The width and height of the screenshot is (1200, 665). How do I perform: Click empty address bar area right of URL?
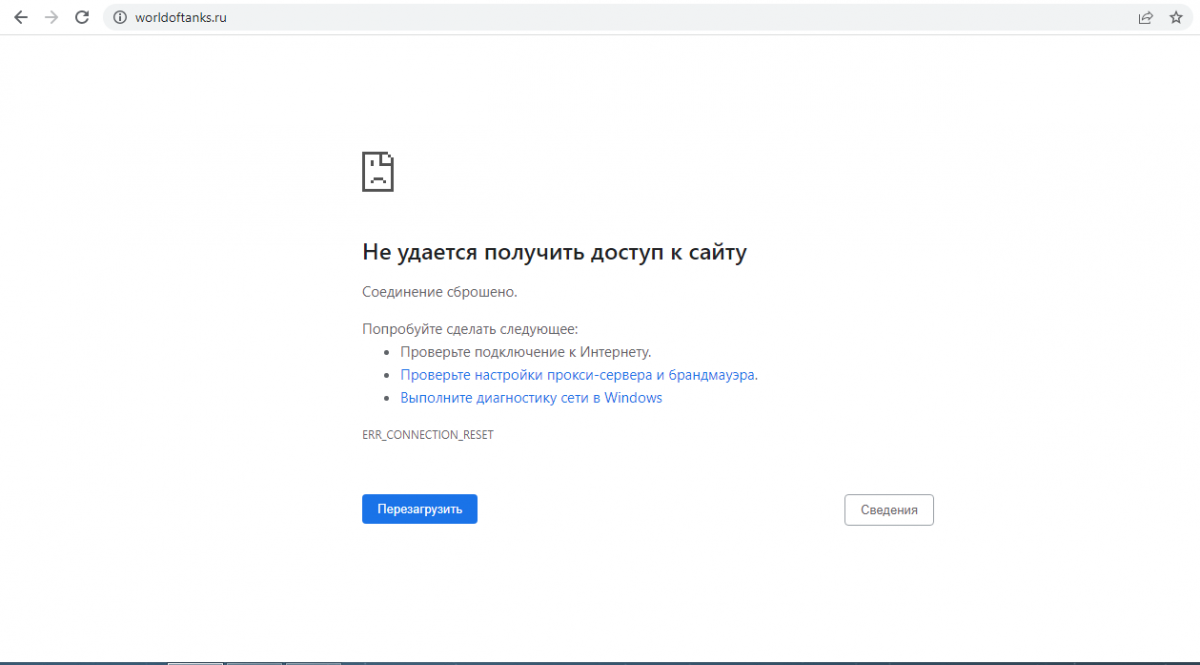click(x=650, y=17)
